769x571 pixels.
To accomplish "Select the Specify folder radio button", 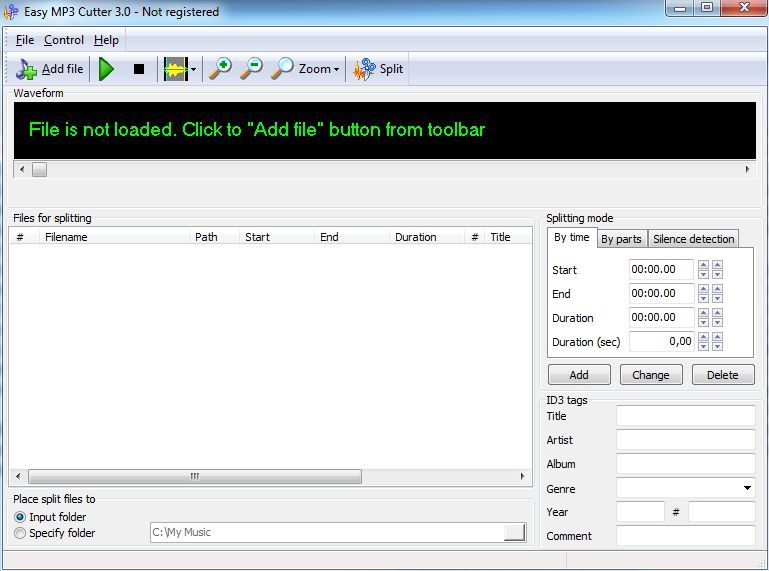I will [x=20, y=533].
